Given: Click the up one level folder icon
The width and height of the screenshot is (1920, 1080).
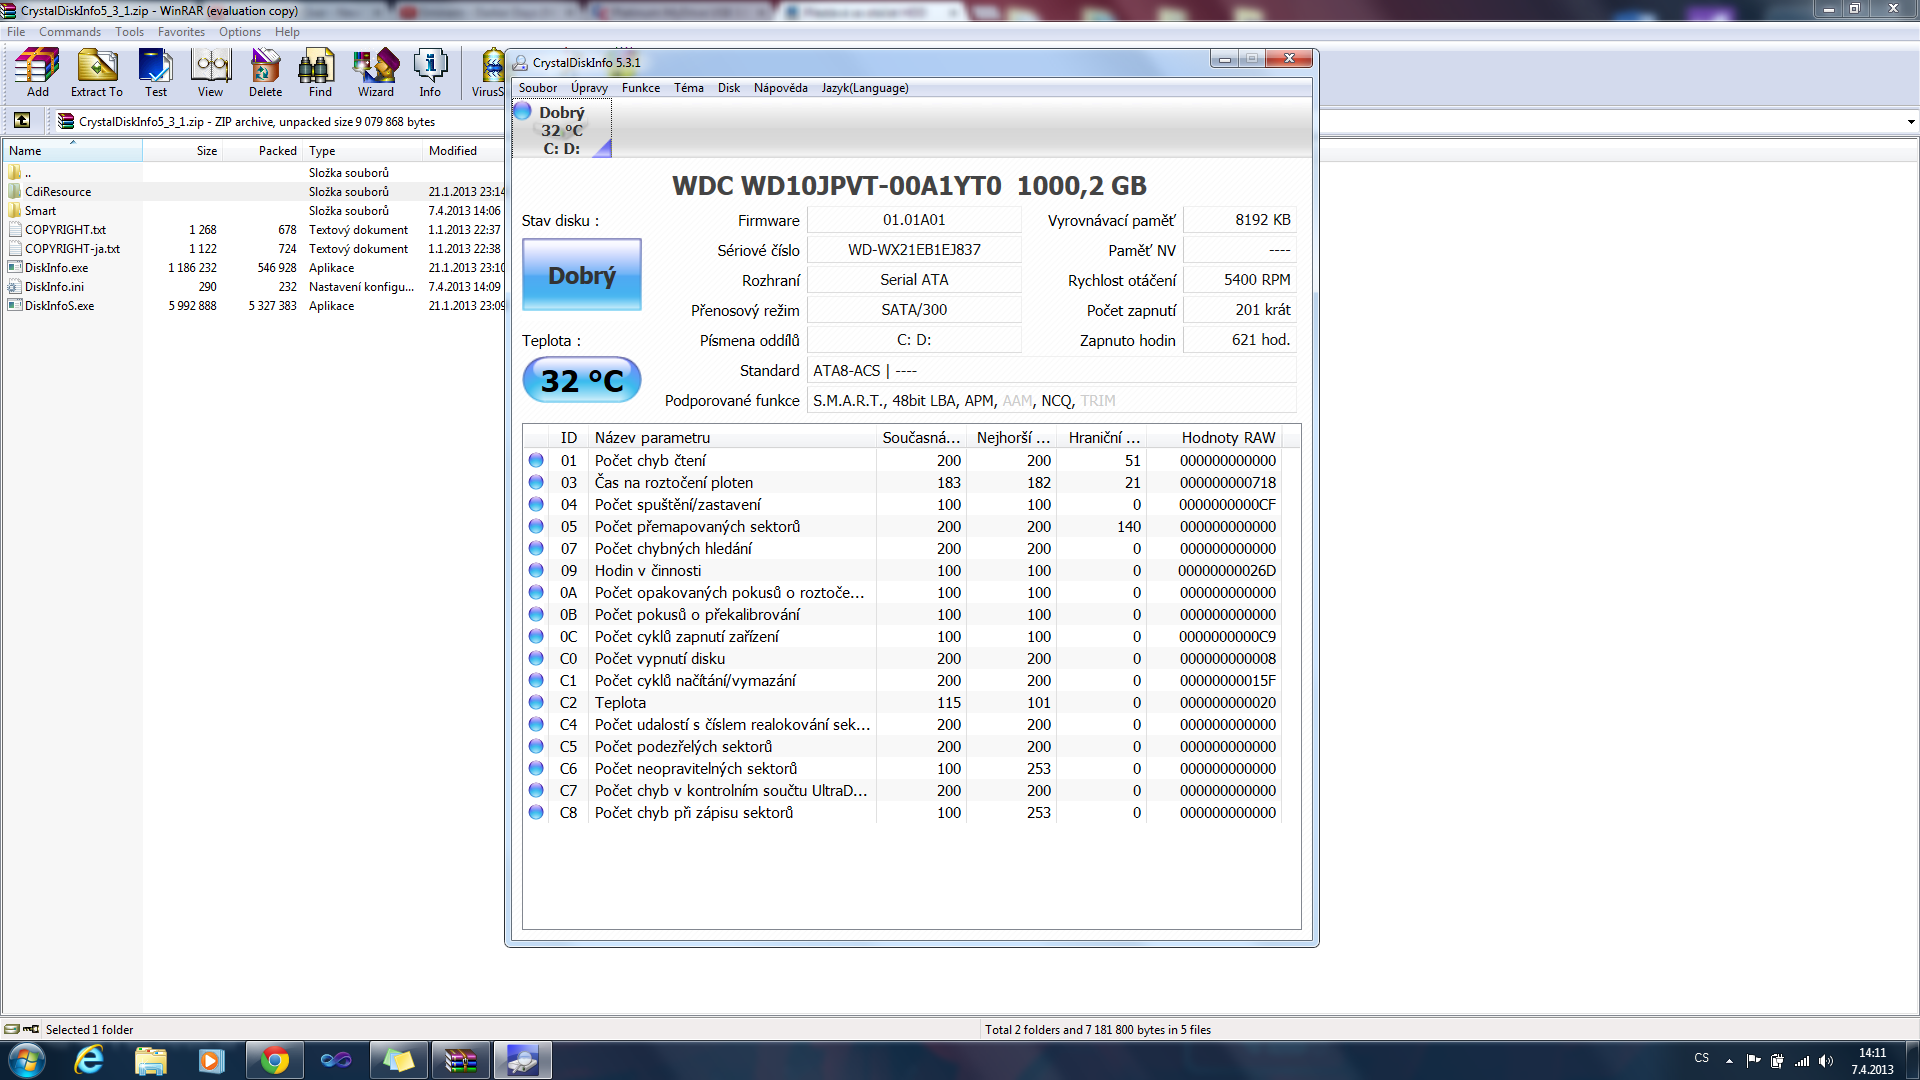Looking at the screenshot, I should (22, 121).
